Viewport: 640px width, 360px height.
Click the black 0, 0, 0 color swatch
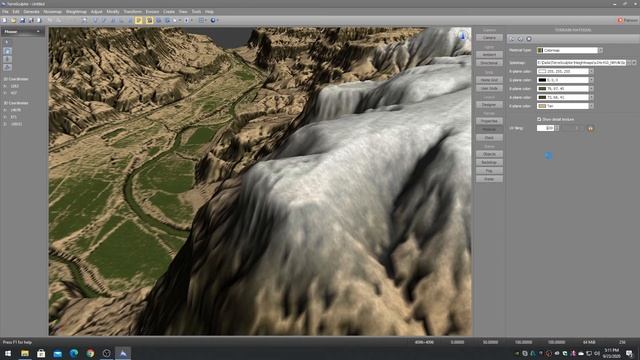[542, 80]
